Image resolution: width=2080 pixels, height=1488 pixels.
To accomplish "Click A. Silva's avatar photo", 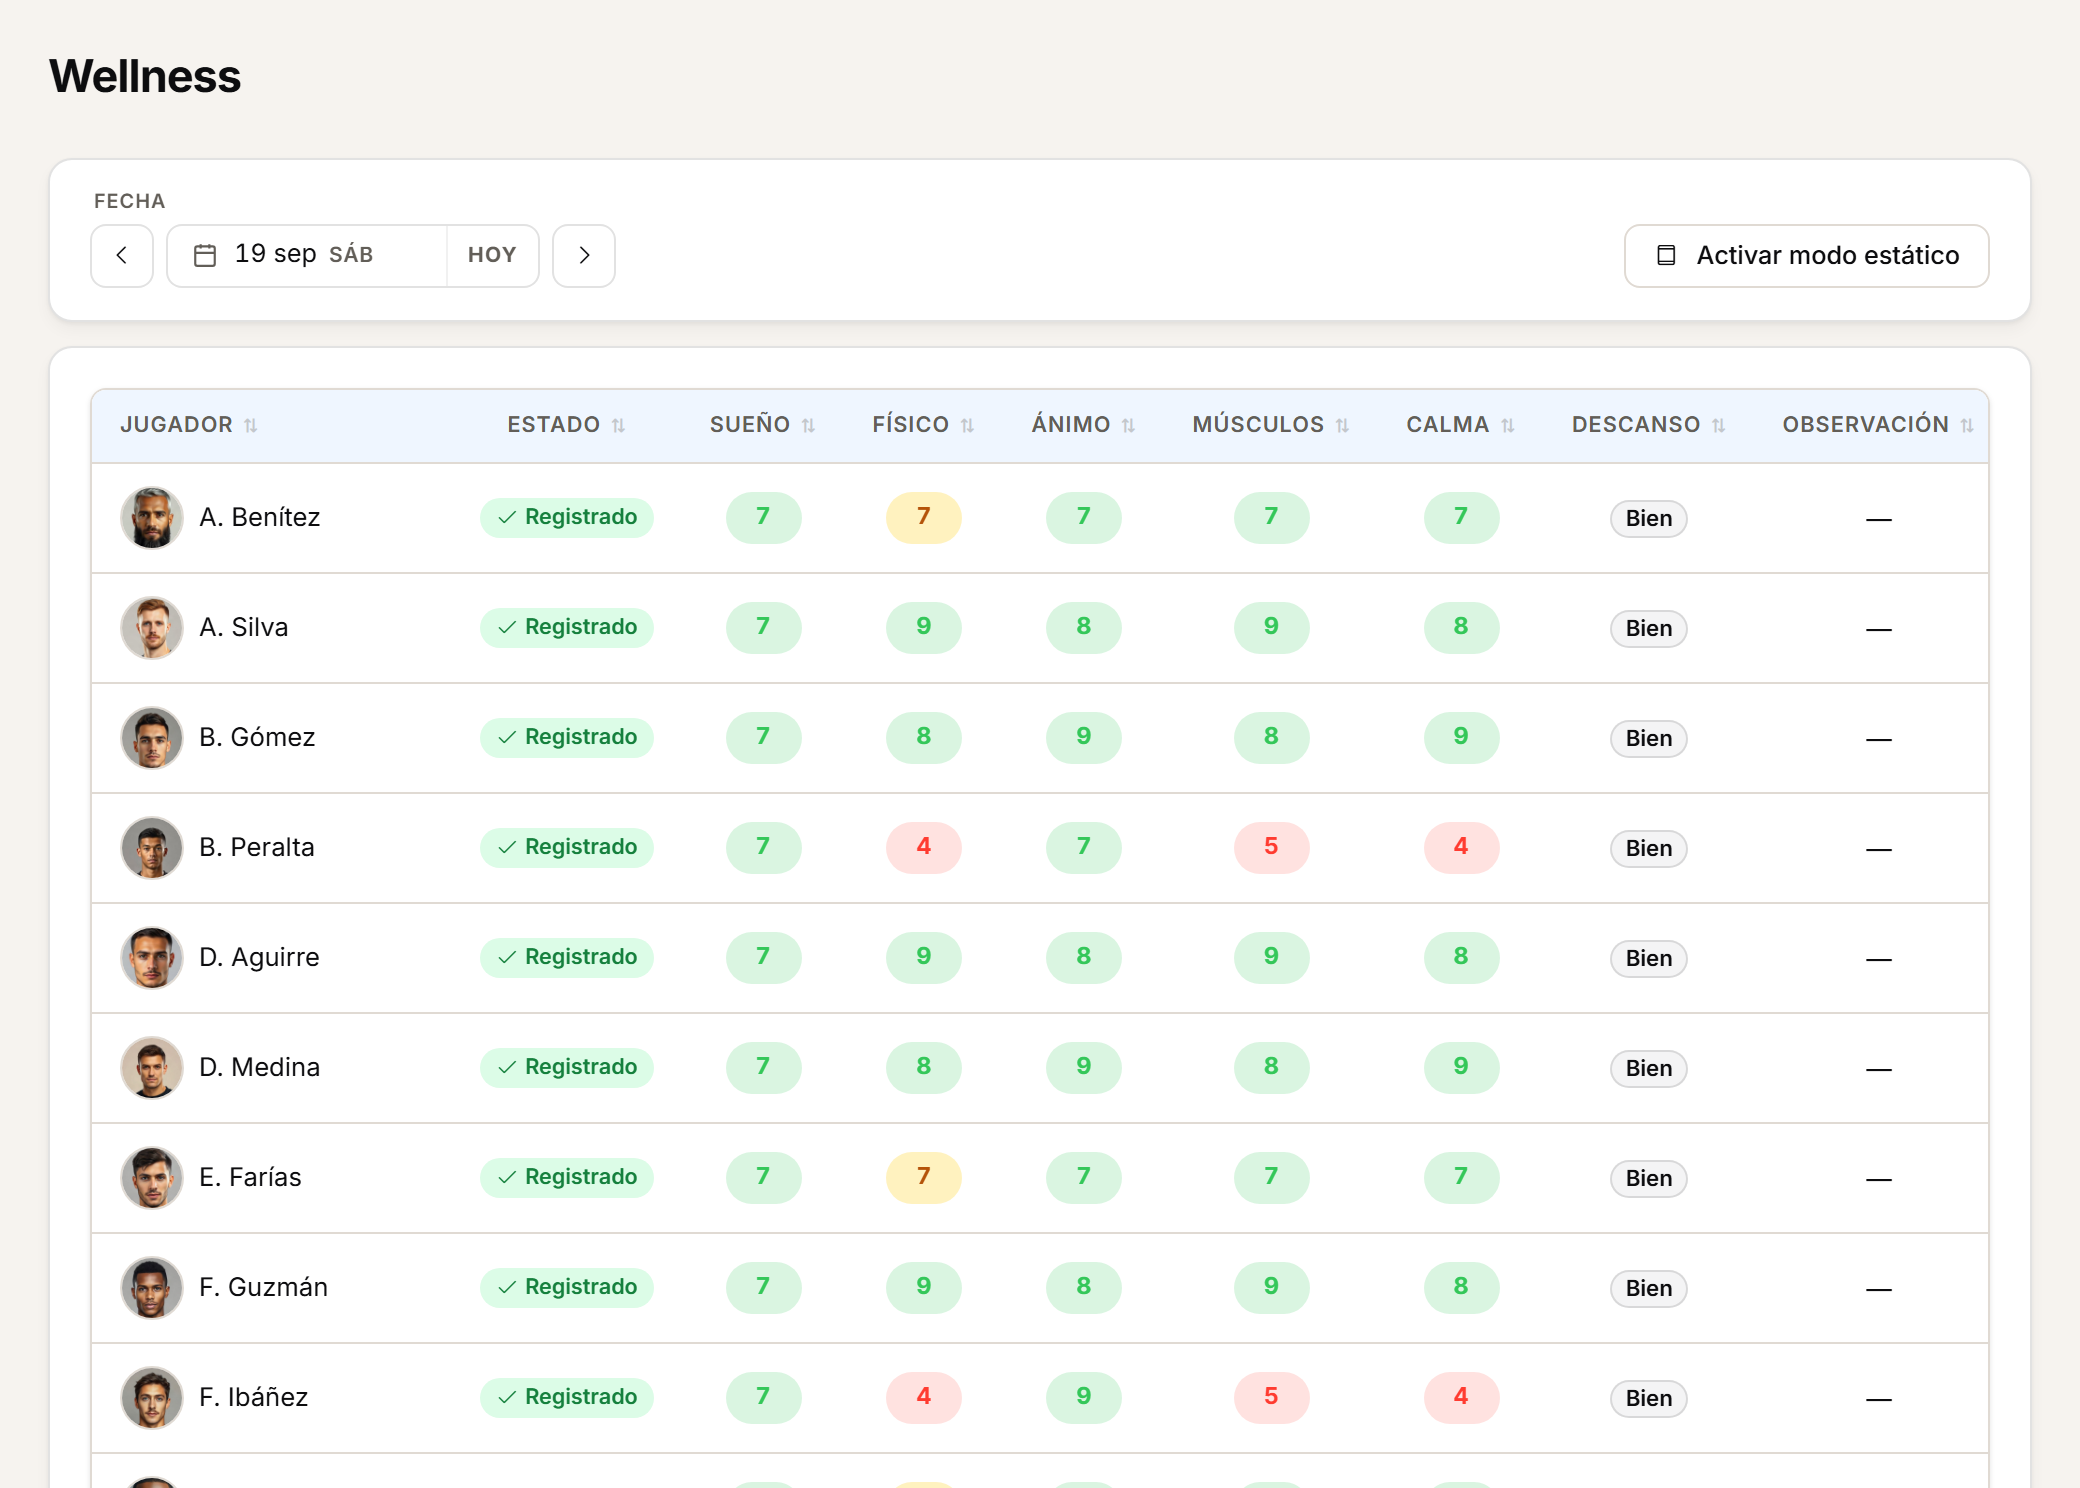I will pyautogui.click(x=152, y=628).
